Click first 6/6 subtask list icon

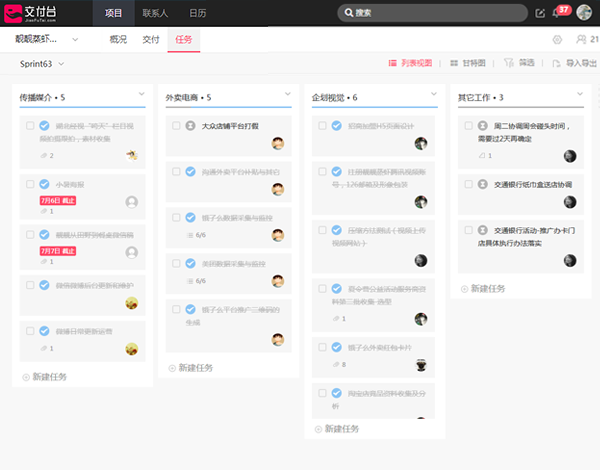[190, 235]
